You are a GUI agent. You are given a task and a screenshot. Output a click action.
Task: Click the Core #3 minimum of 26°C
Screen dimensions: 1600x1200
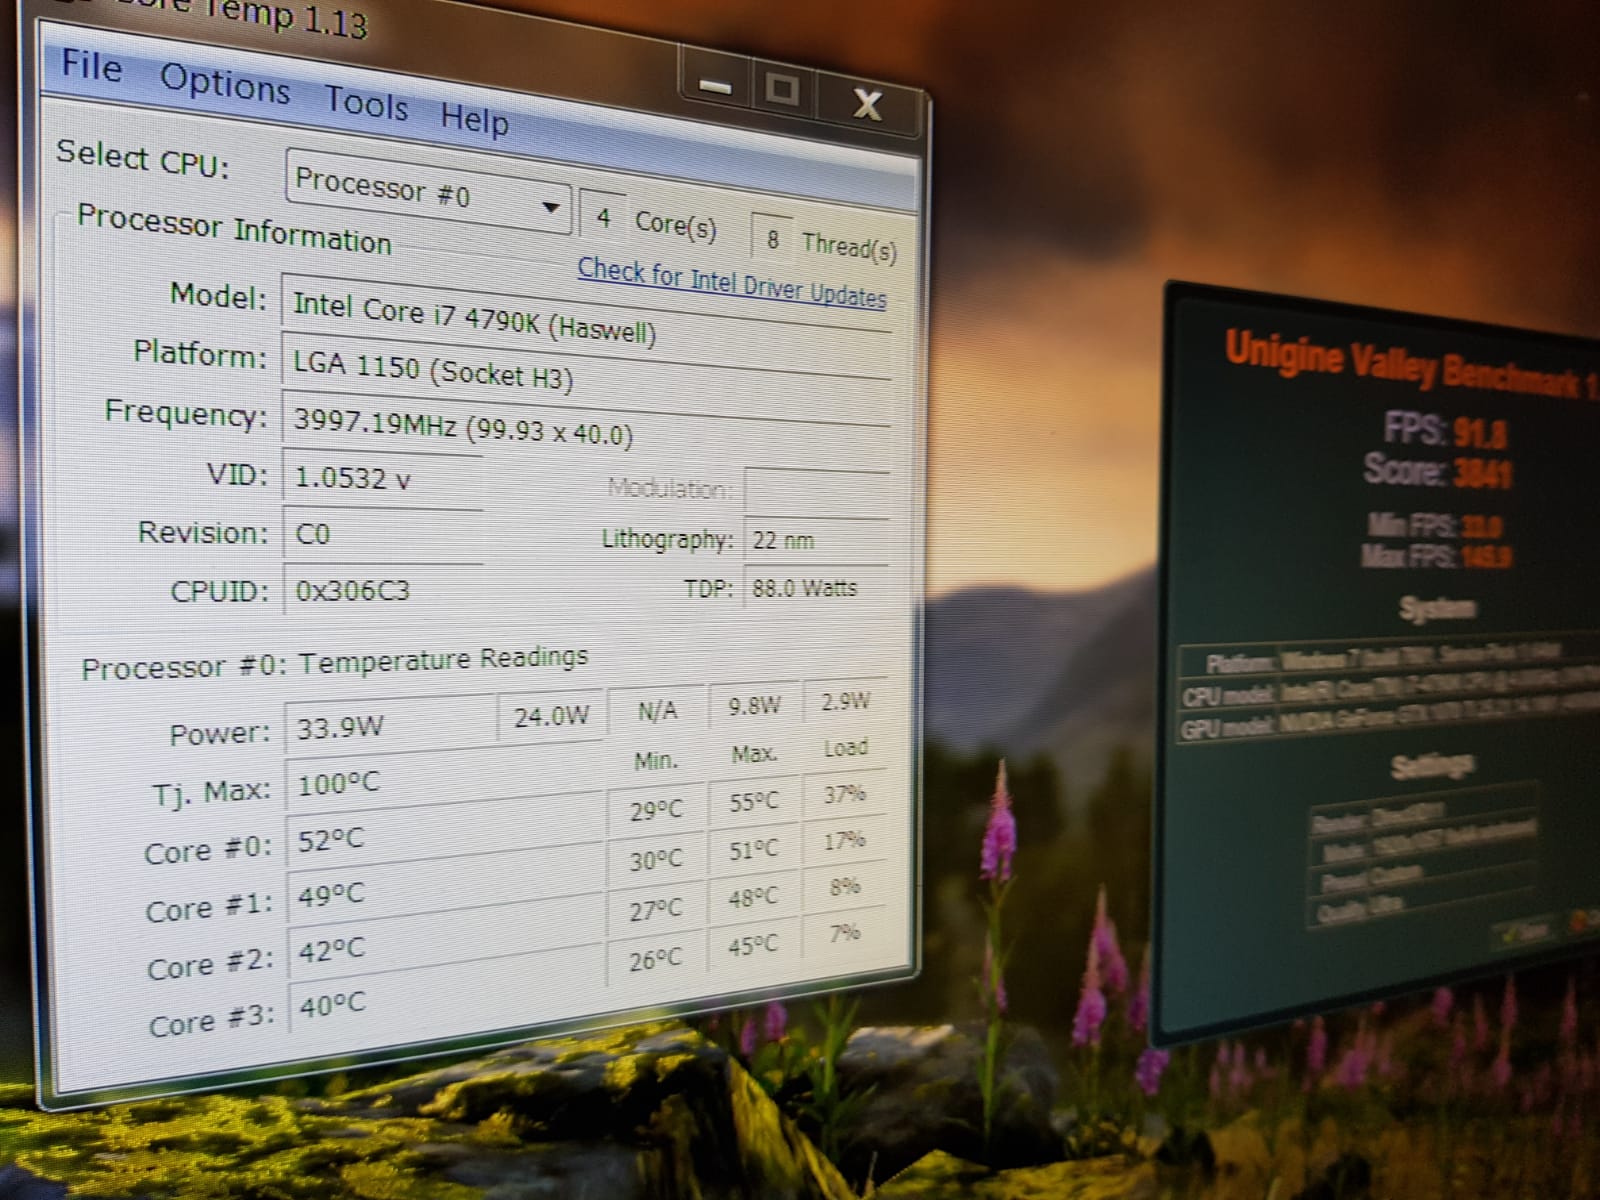point(656,960)
